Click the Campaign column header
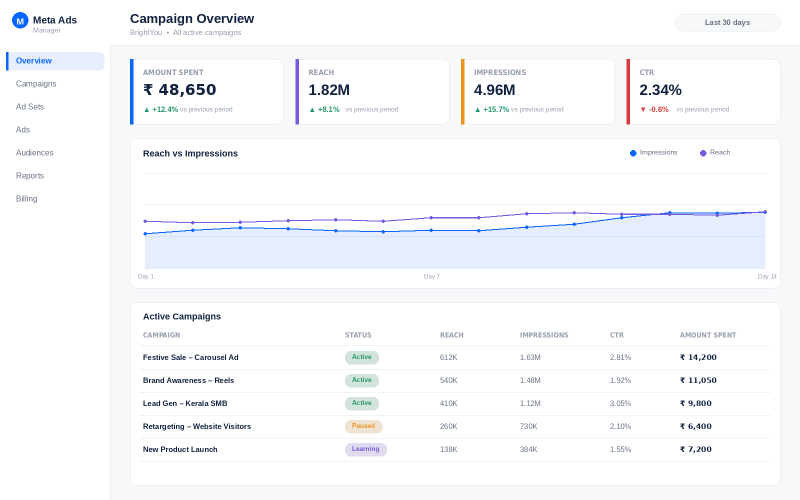 161,335
